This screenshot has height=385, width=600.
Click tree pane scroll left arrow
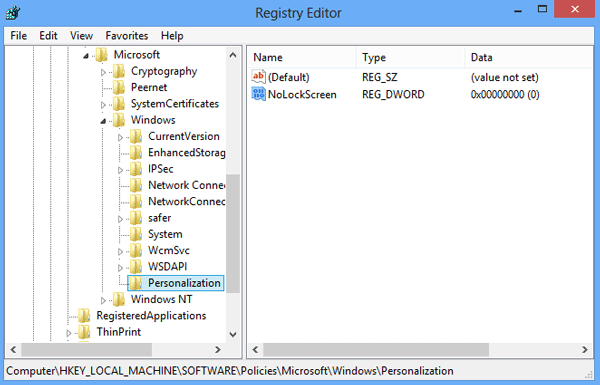coord(13,349)
